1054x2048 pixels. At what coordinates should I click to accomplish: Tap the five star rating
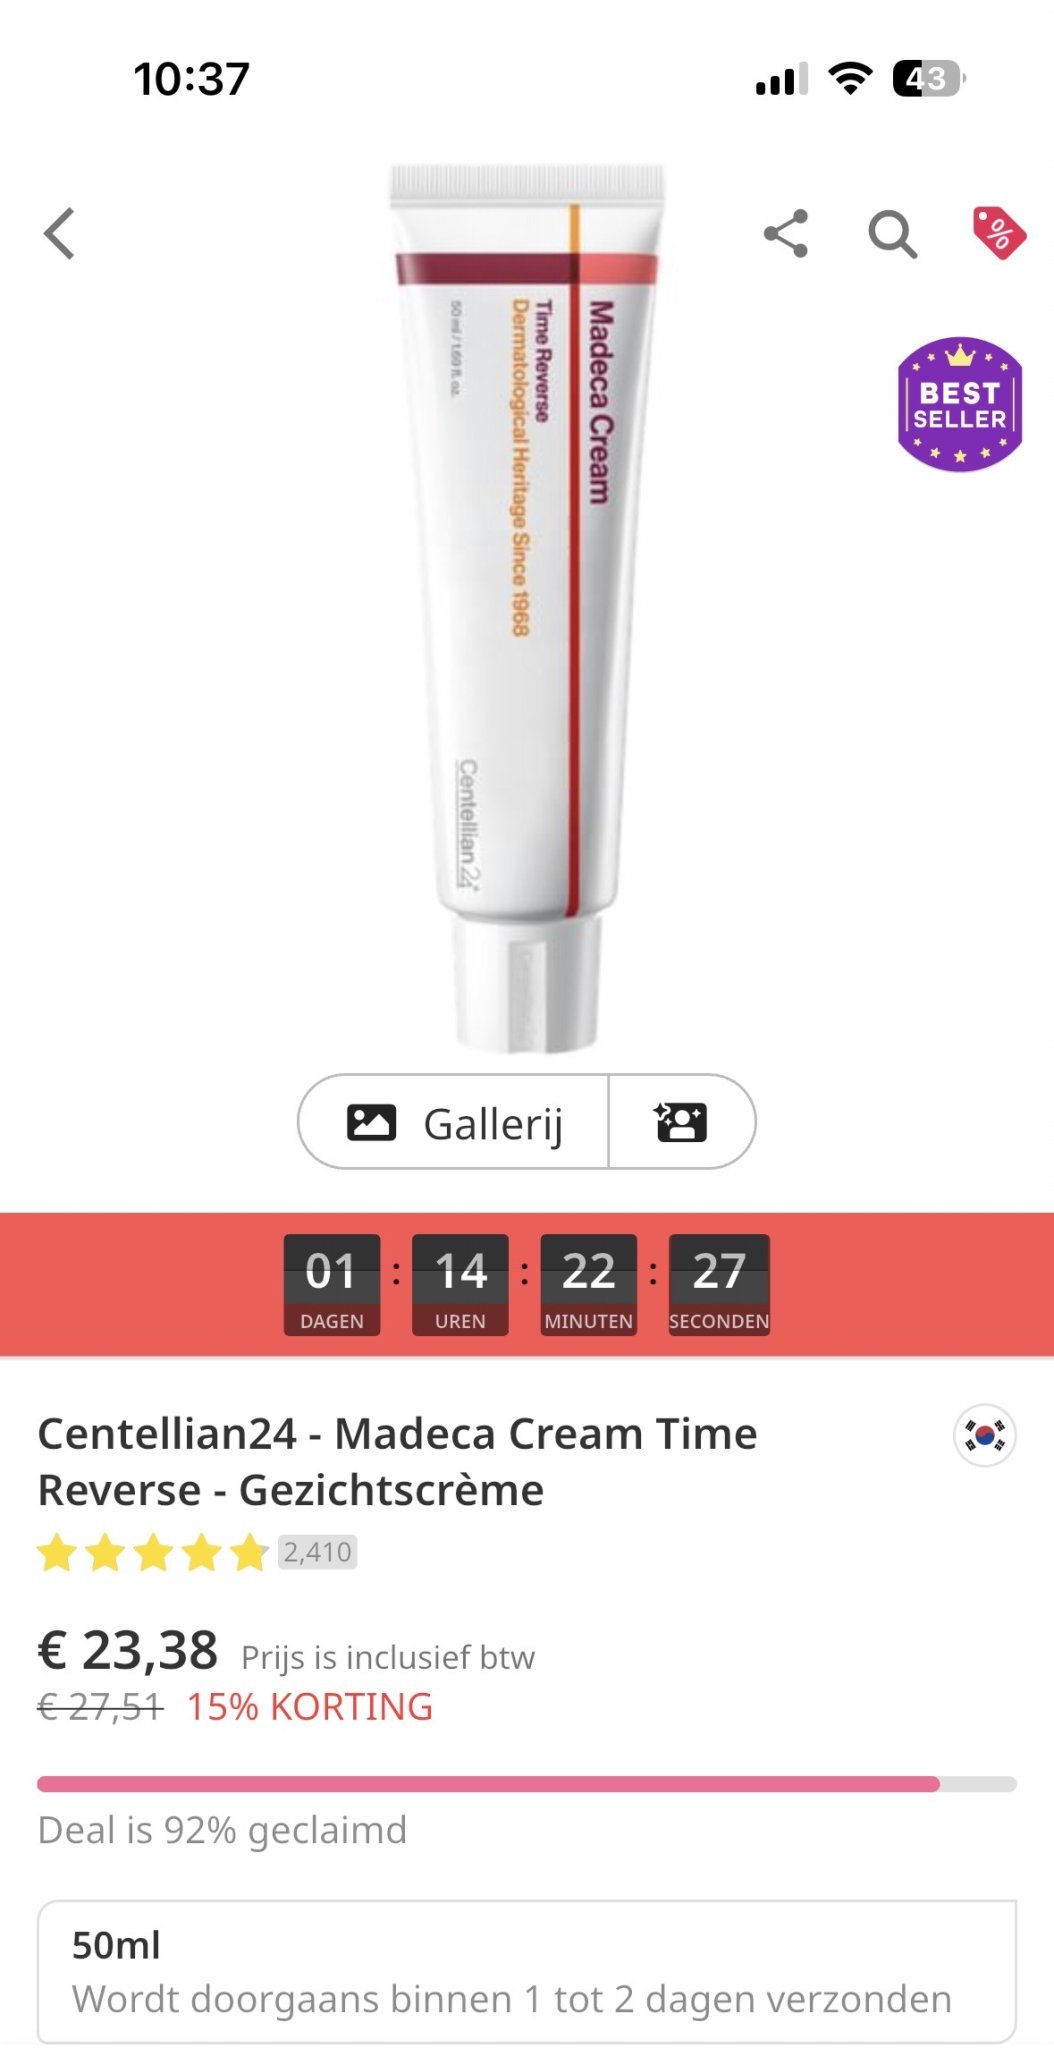pos(153,1553)
